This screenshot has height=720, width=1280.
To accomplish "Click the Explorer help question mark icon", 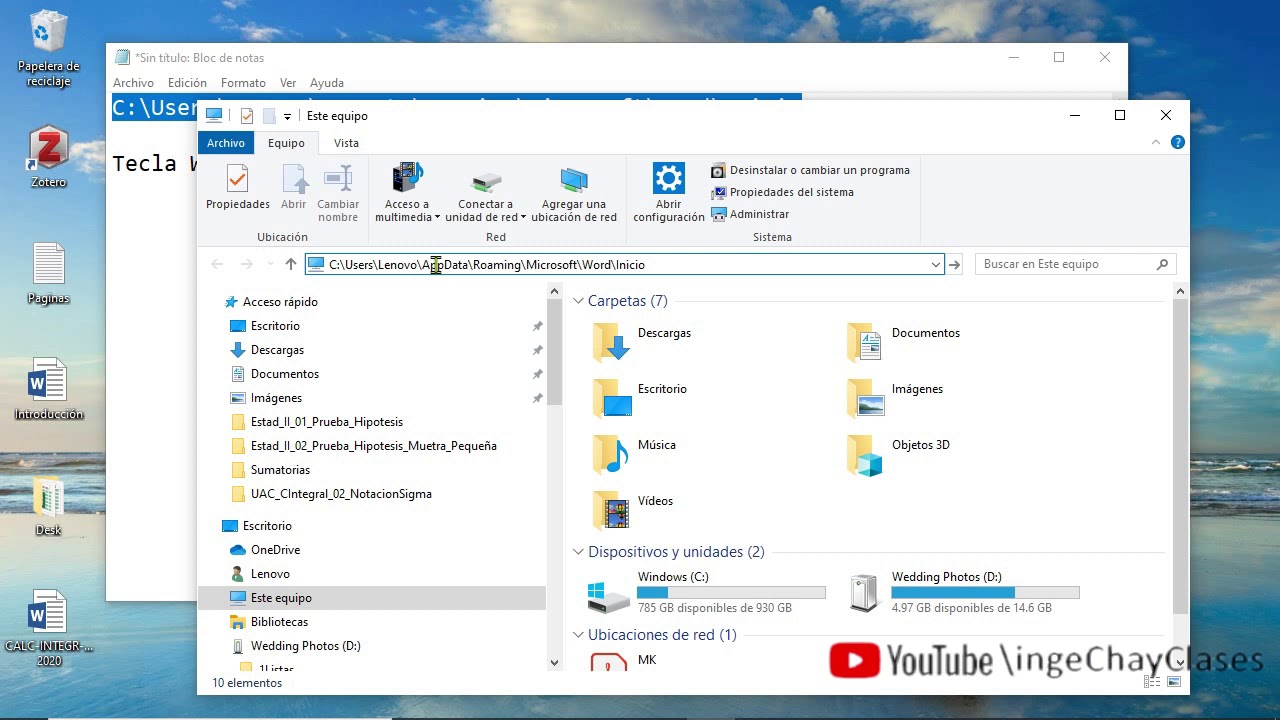I will click(x=1177, y=143).
